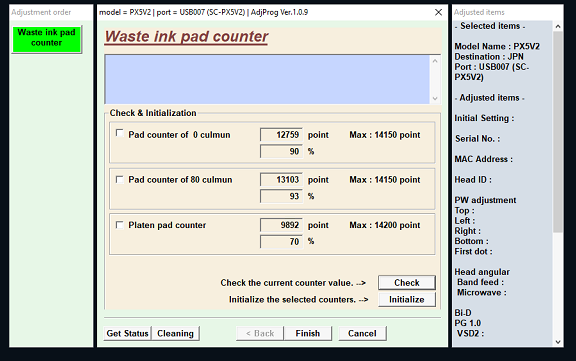Click the Destination : JPN line

489,57
